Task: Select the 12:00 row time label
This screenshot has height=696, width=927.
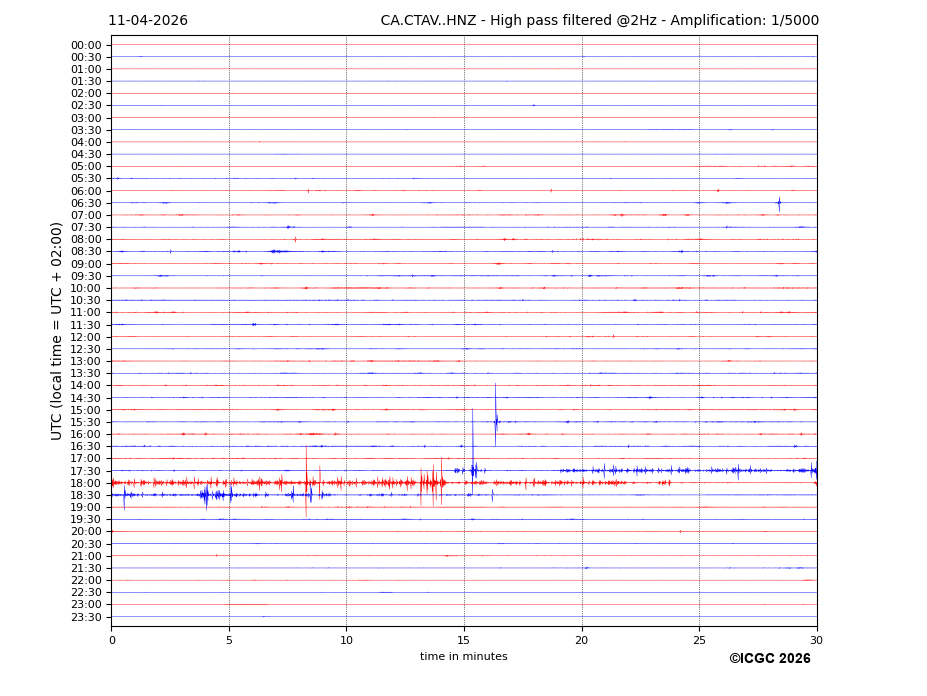Action: [85, 337]
